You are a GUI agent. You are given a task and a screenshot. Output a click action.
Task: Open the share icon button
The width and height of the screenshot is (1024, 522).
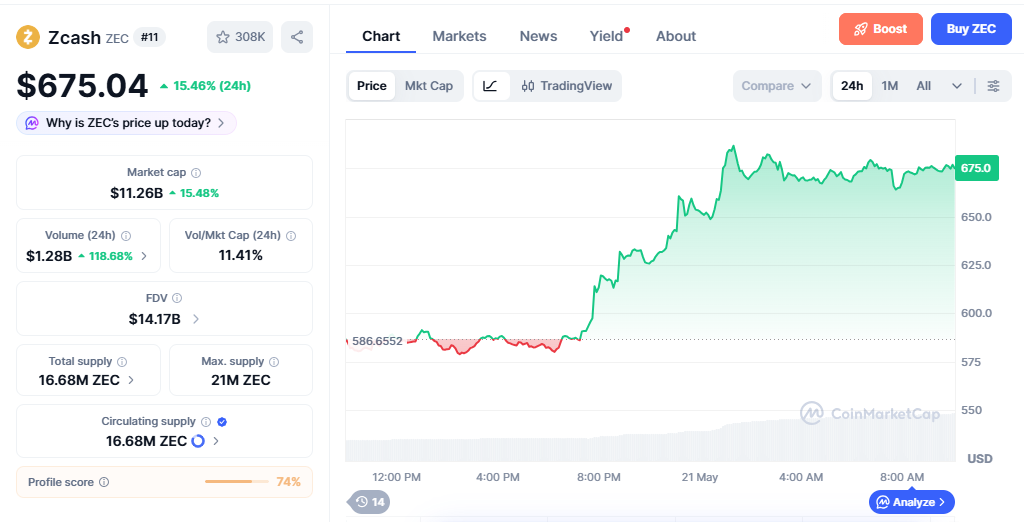[297, 37]
